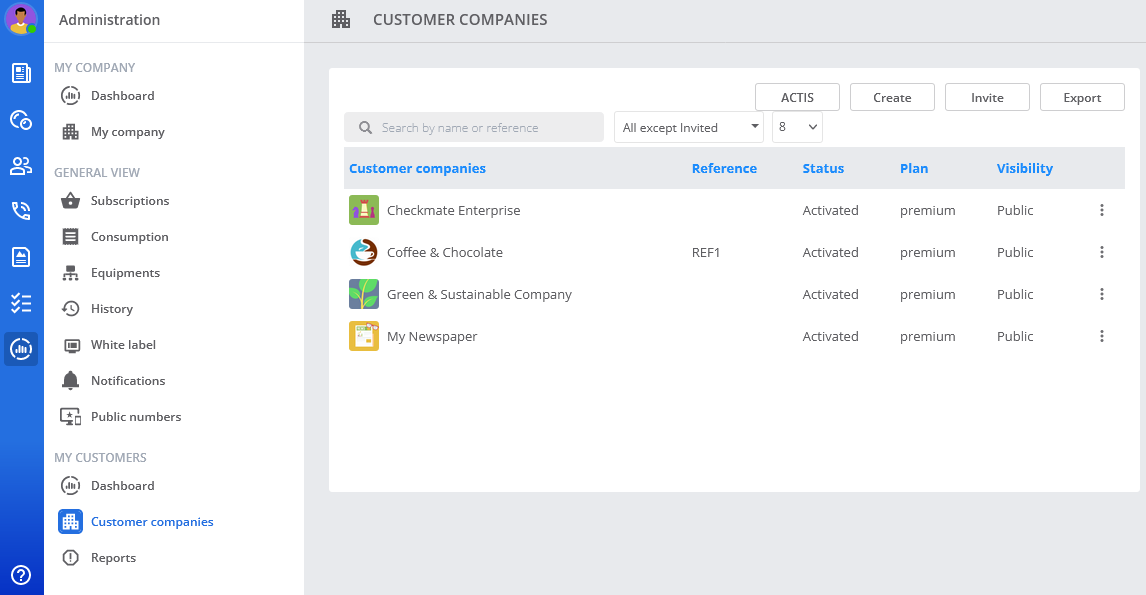This screenshot has width=1146, height=595.
Task: Click the ACTIS button
Action: click(797, 97)
